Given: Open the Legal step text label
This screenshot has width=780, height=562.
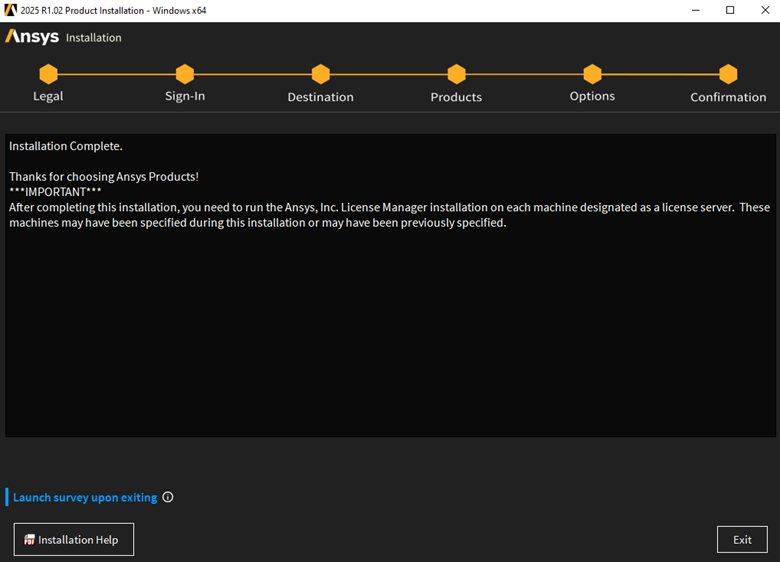Looking at the screenshot, I should (48, 96).
